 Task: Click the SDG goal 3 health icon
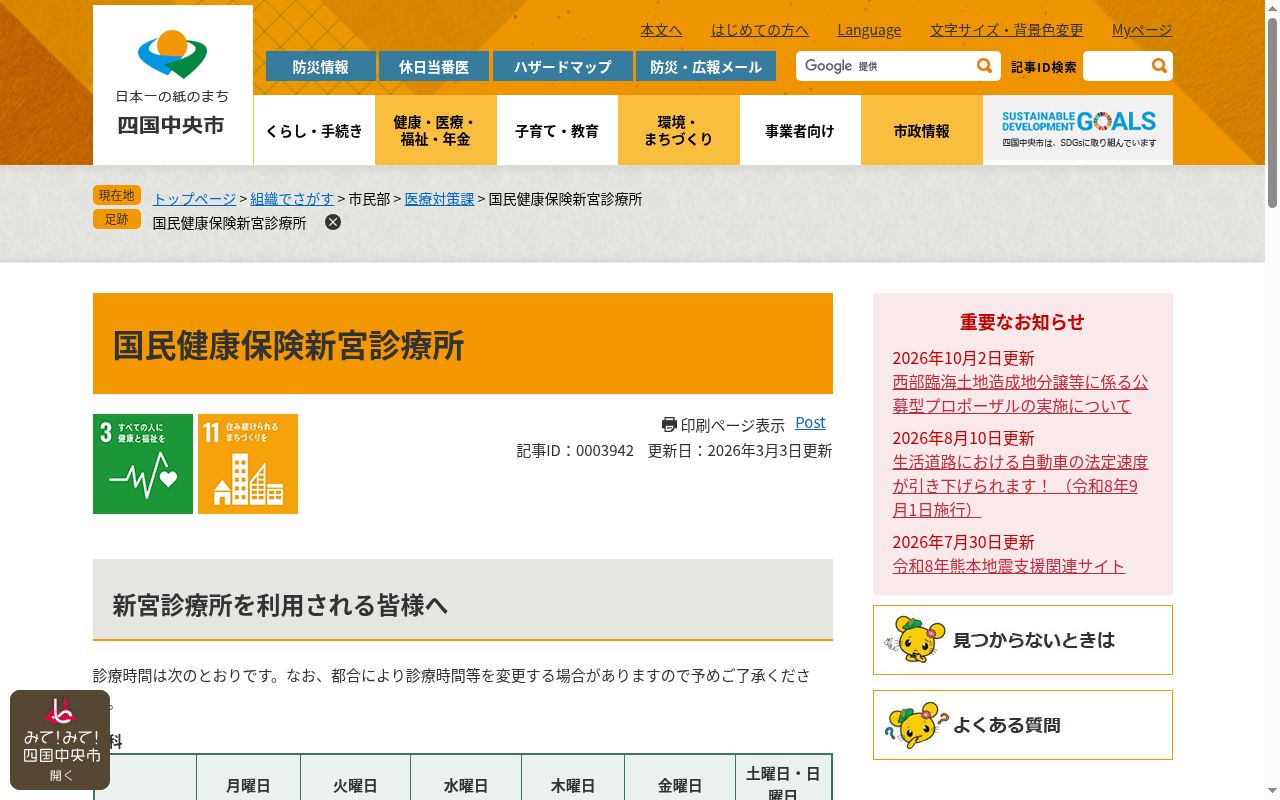[143, 464]
